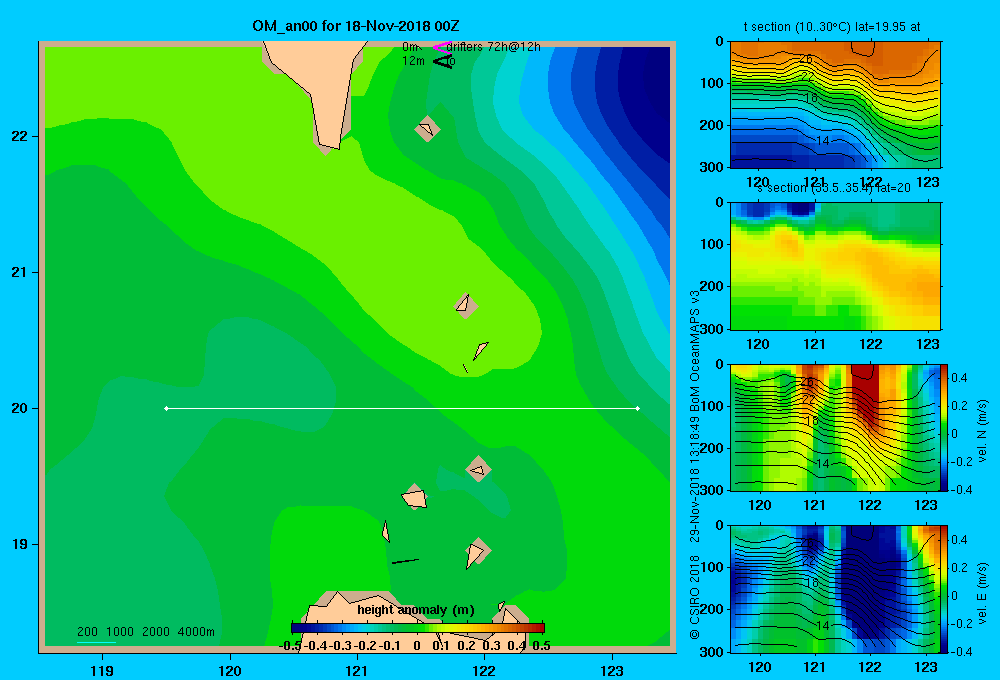
Task: Click latitude label '21' on the main map
Action: coord(20,272)
